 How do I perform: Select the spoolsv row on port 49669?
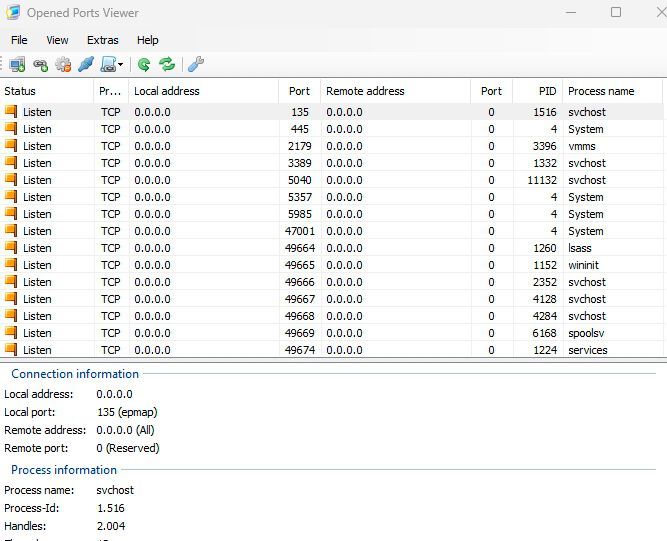pos(300,333)
